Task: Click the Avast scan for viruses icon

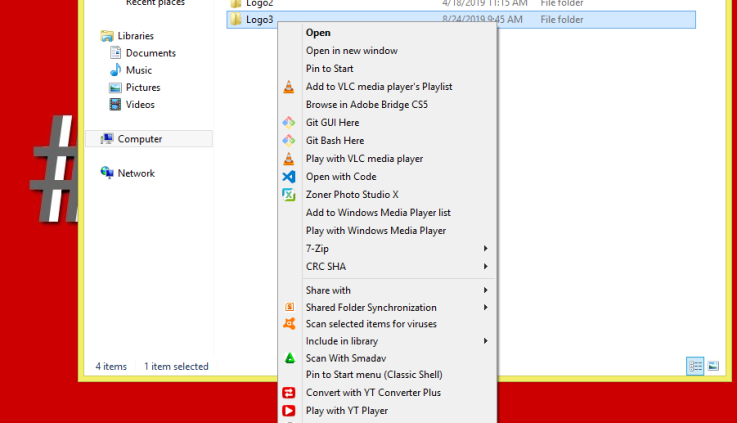Action: (288, 324)
